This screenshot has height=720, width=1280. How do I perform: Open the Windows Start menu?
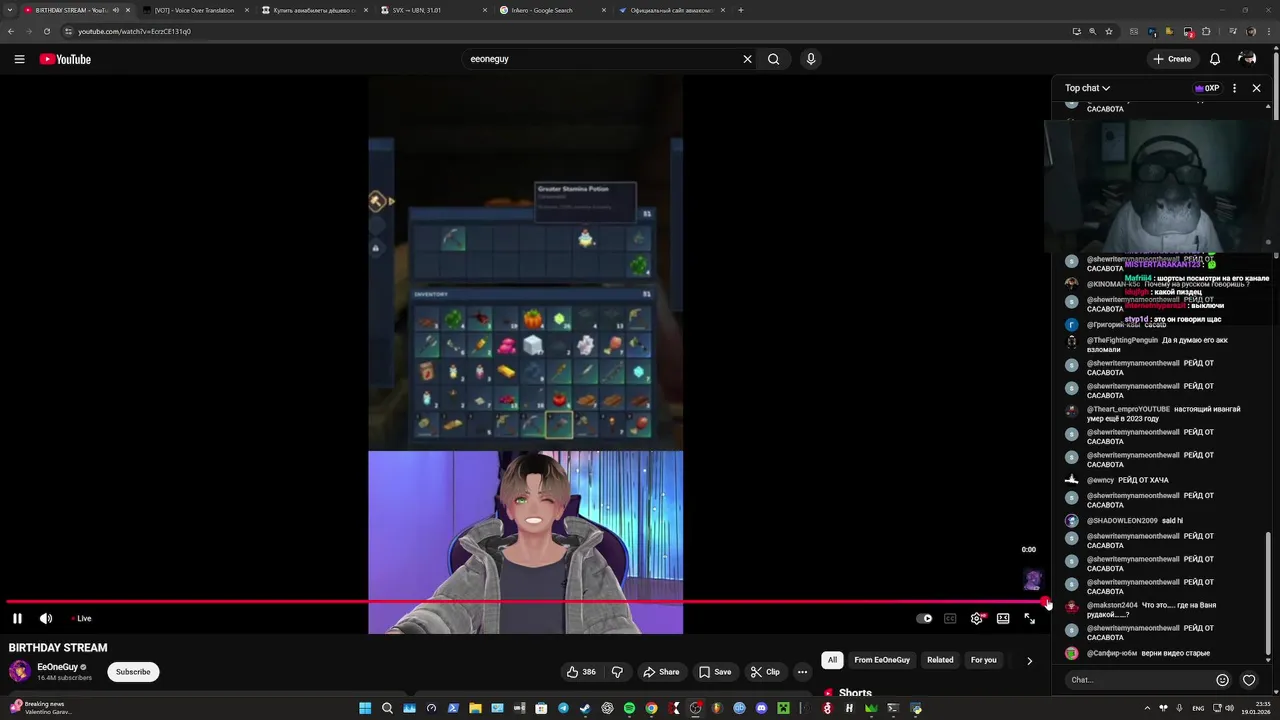point(365,708)
